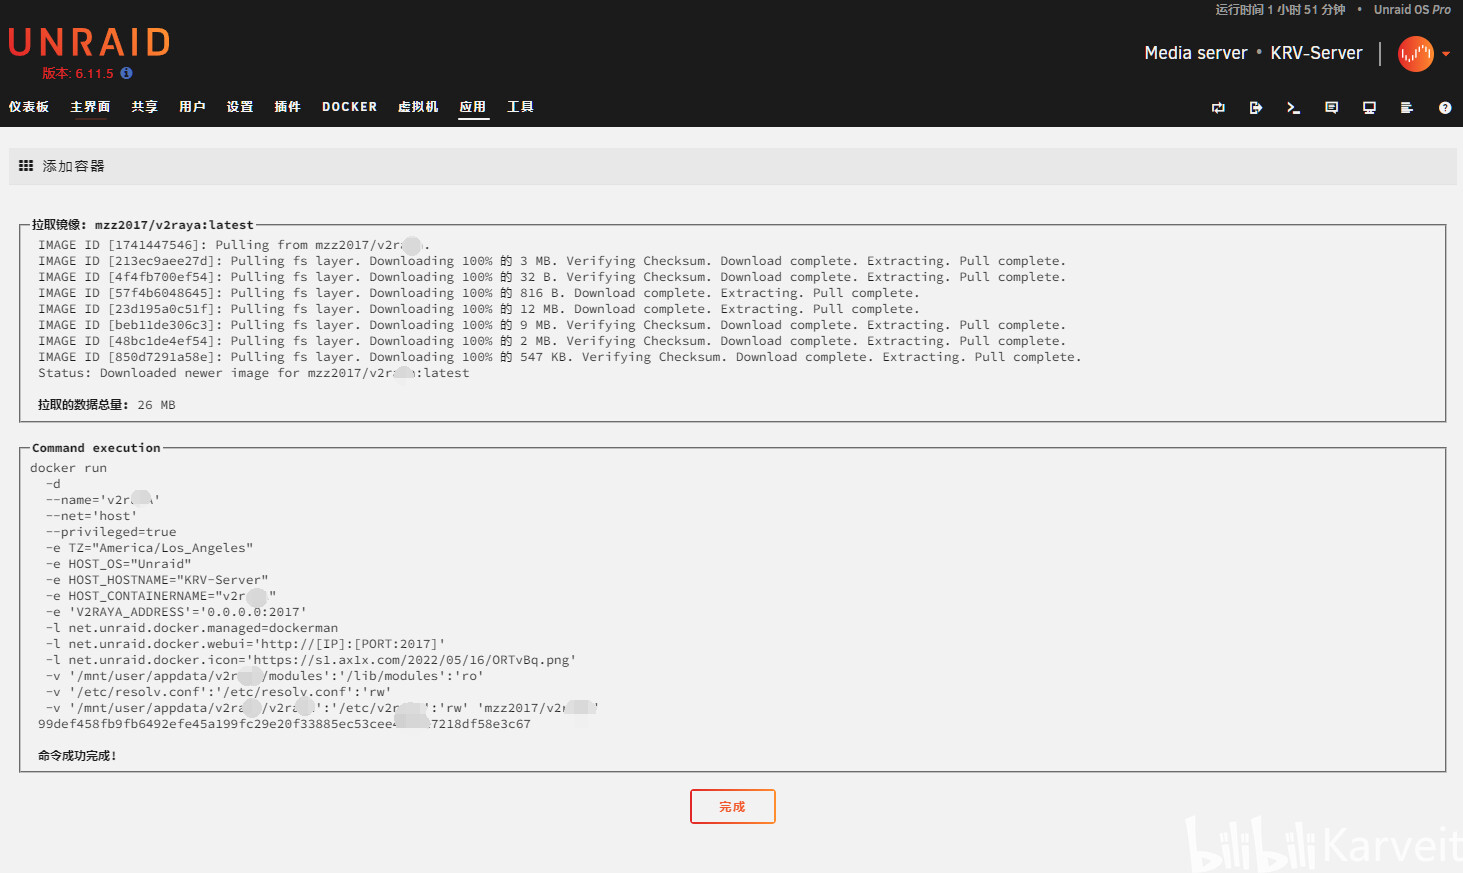Image resolution: width=1463 pixels, height=873 pixels.
Task: Open the DOCKER tab
Action: [349, 107]
